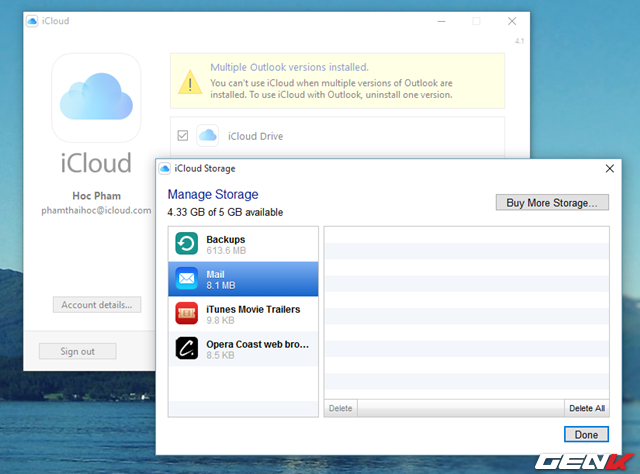Click the Opera Coast browser icon
The height and width of the screenshot is (474, 640).
187,348
